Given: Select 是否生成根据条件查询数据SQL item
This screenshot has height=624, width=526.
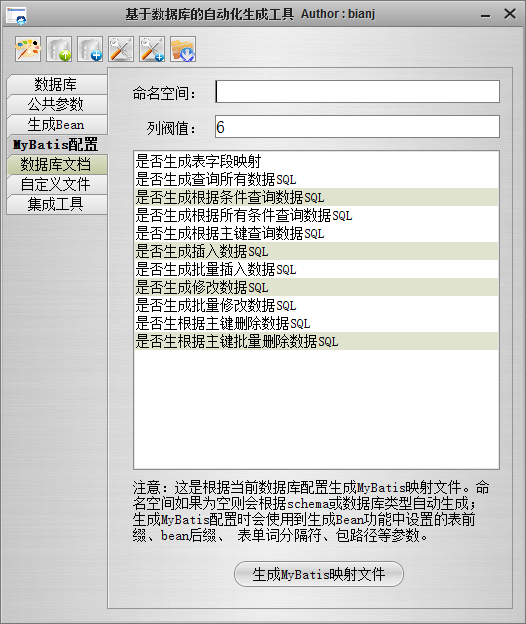Looking at the screenshot, I should pos(316,197).
